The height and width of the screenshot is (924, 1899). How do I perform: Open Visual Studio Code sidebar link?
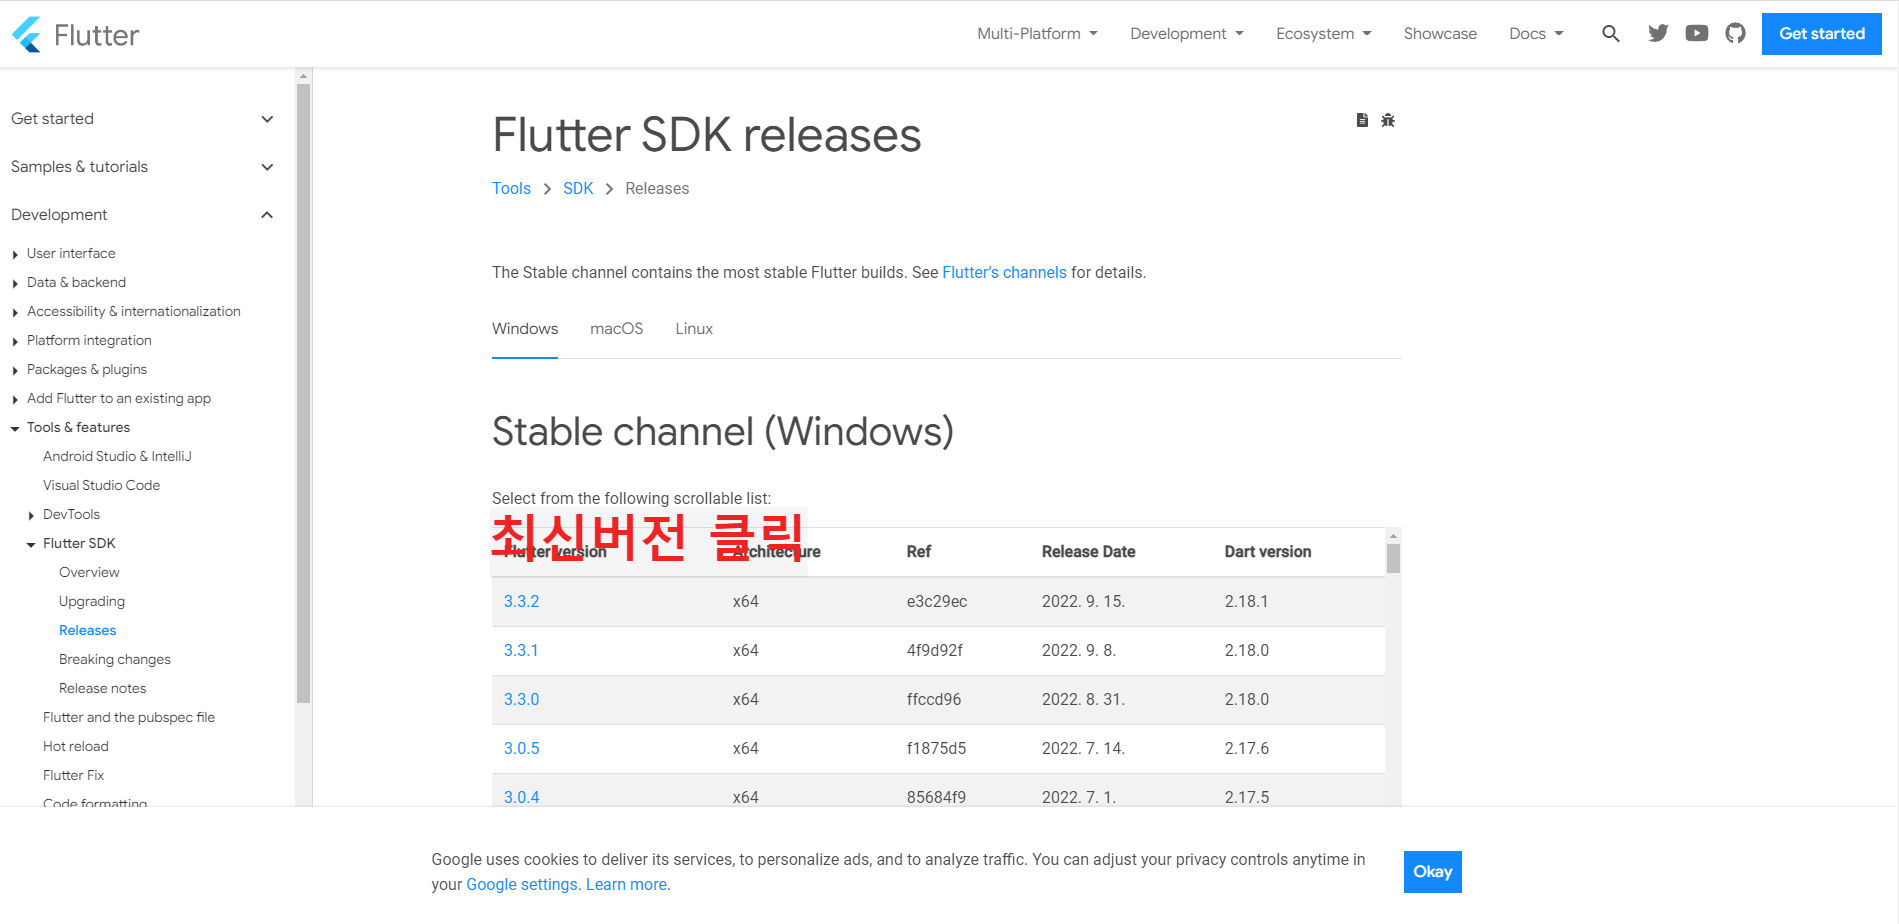101,485
